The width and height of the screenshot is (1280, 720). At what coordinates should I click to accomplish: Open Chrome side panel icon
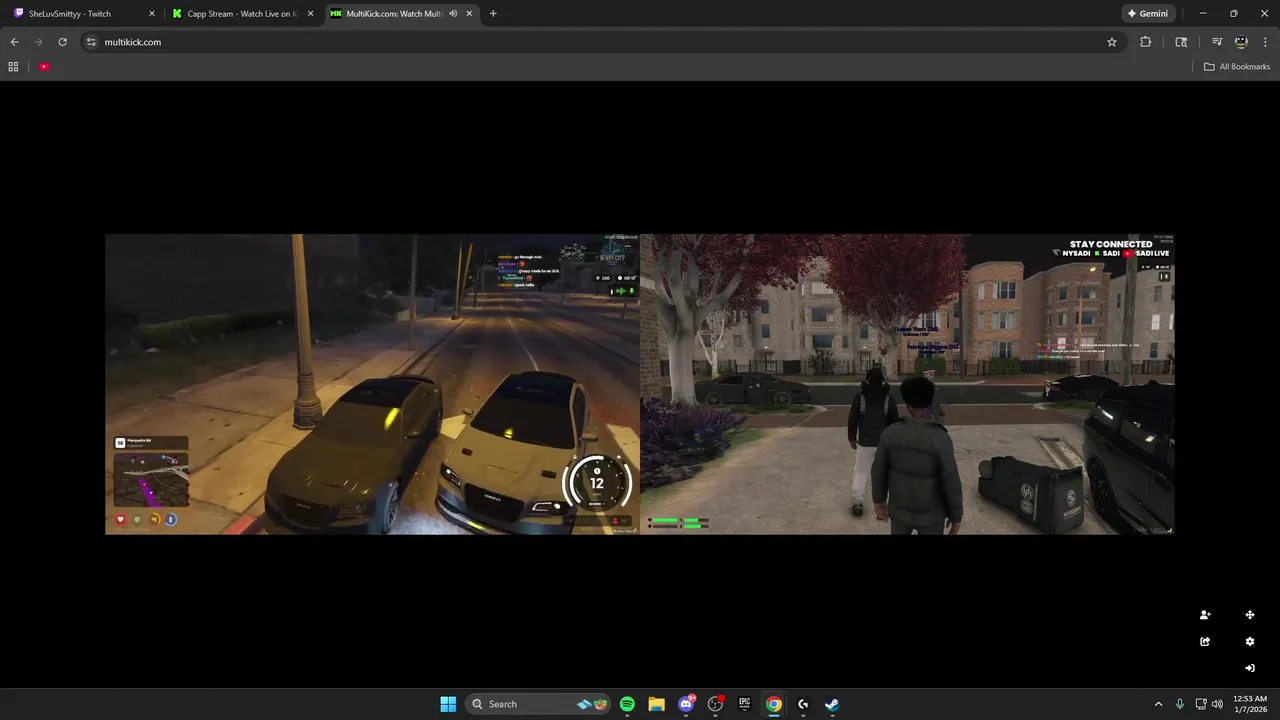pyautogui.click(x=1181, y=42)
